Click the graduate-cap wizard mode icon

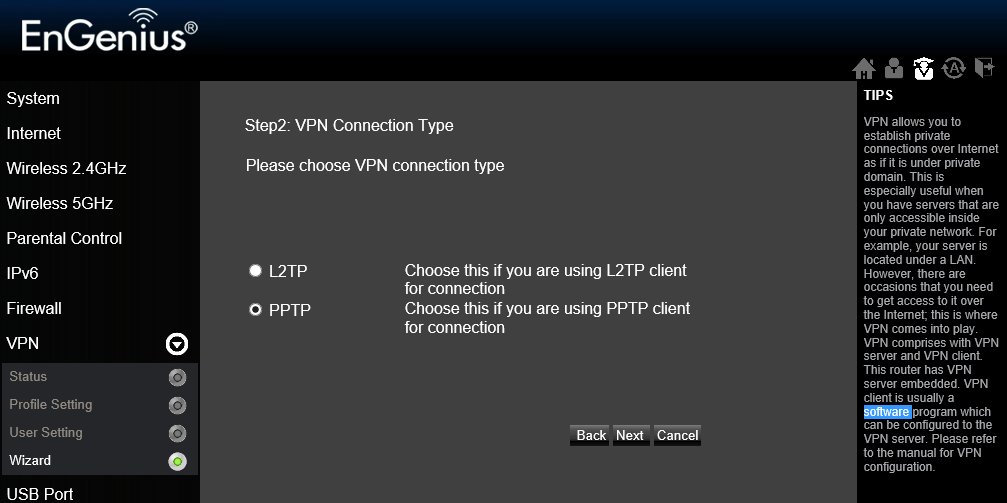(924, 67)
